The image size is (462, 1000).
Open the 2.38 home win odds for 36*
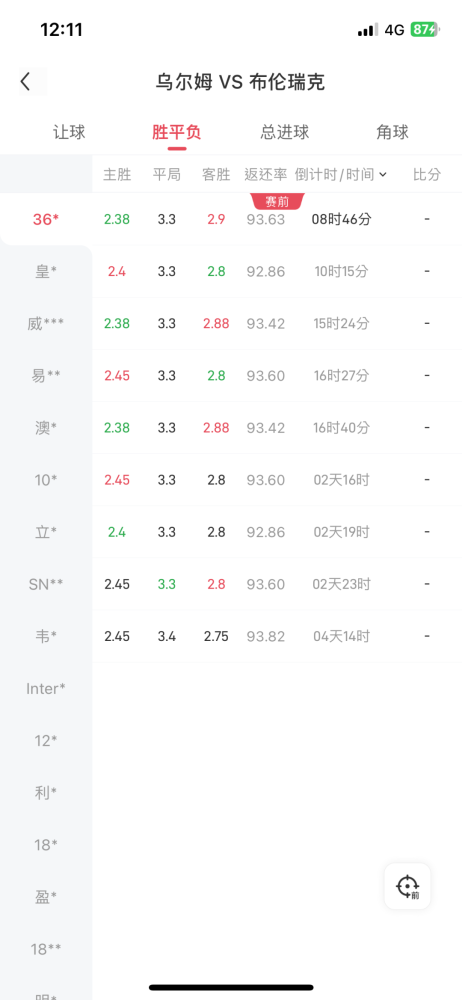click(117, 219)
